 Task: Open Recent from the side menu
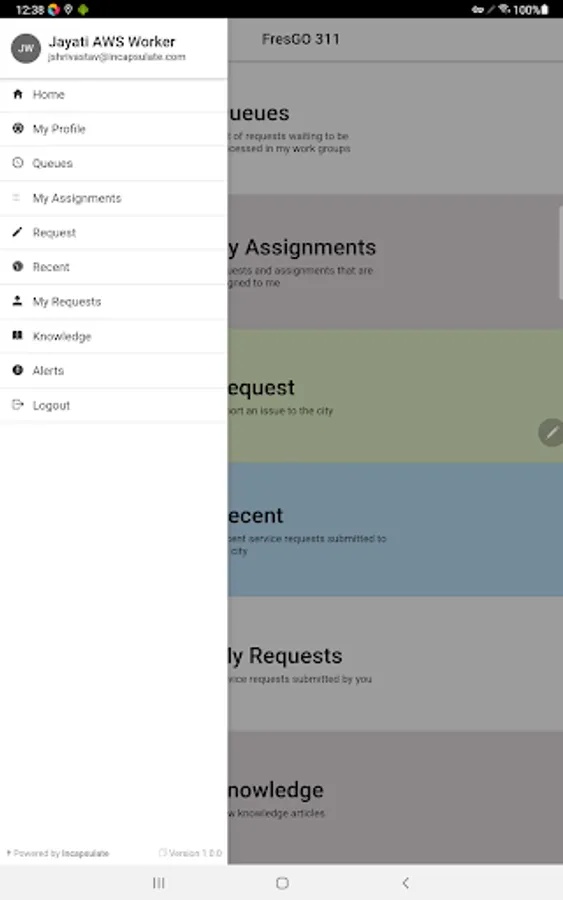point(114,267)
